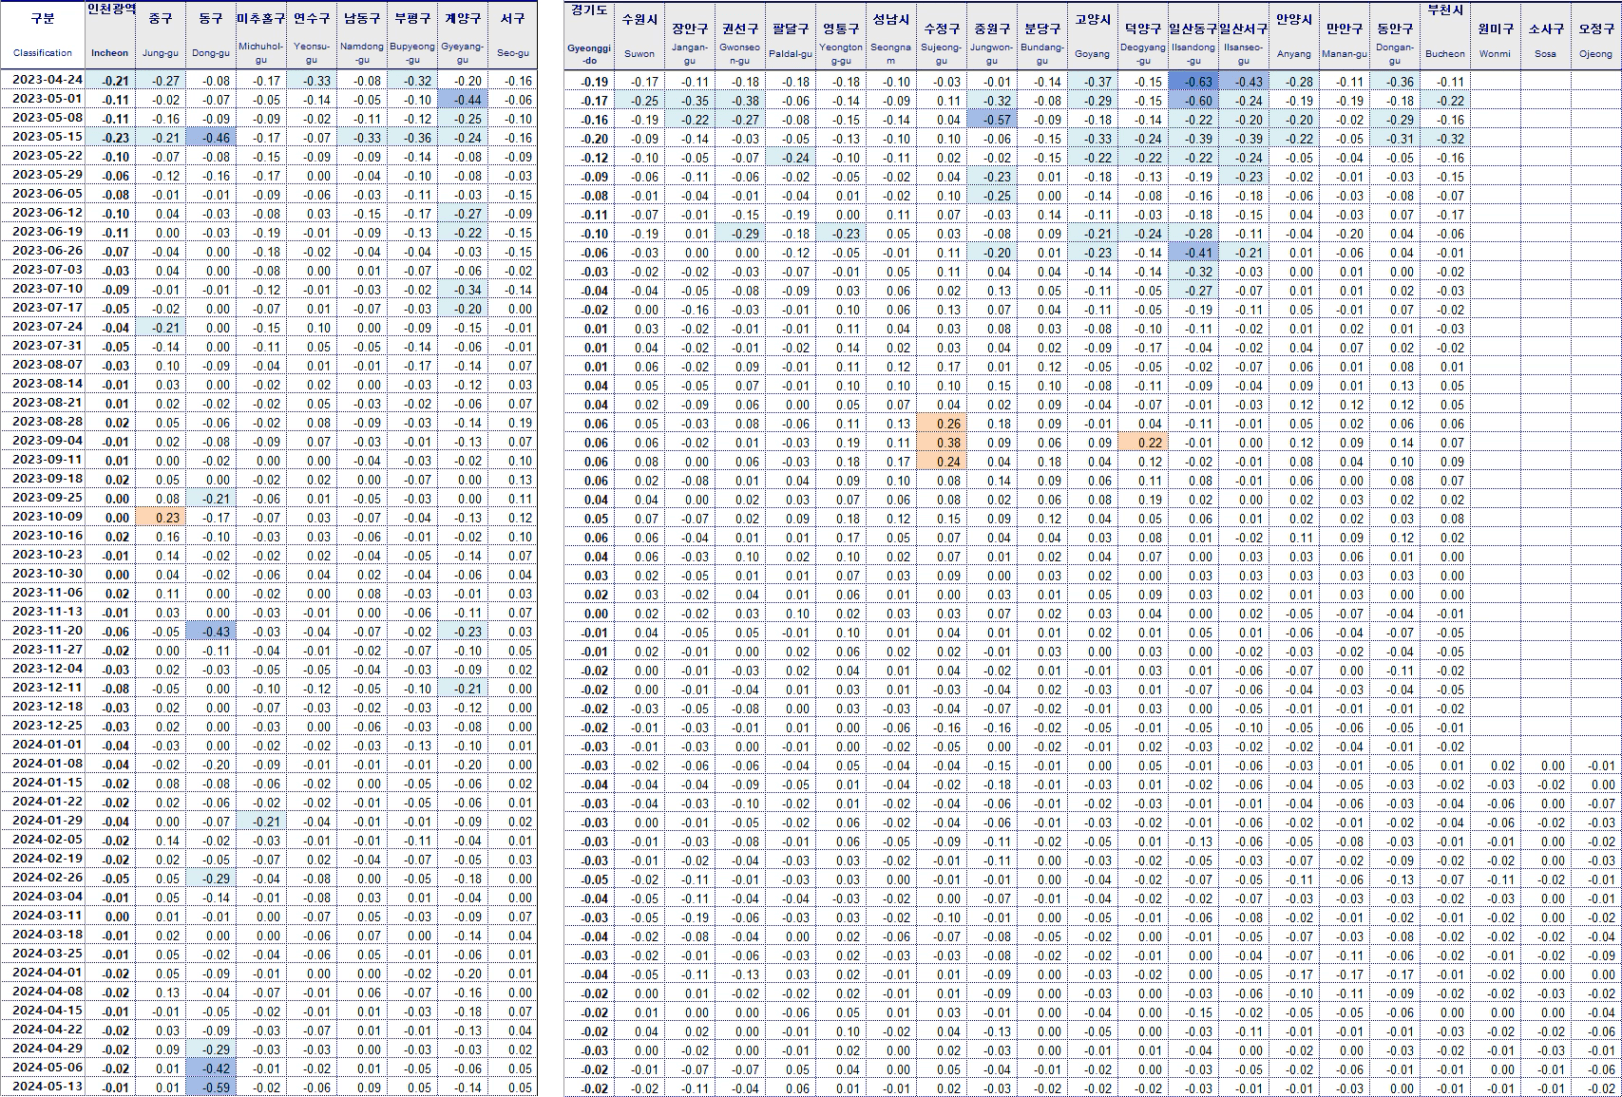This screenshot has height=1097, width=1622.
Task: Select the 팔달구 Paldal-gu column header
Action: [790, 35]
